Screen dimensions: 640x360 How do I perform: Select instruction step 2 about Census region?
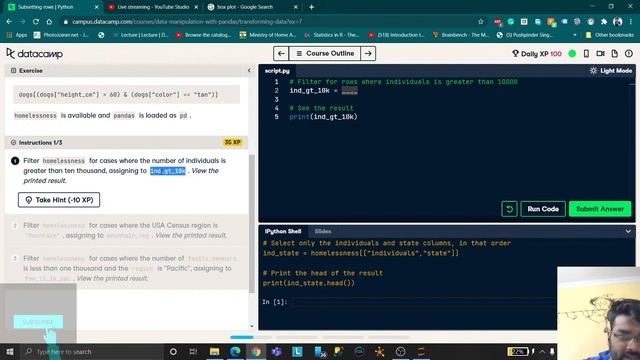coord(127,231)
